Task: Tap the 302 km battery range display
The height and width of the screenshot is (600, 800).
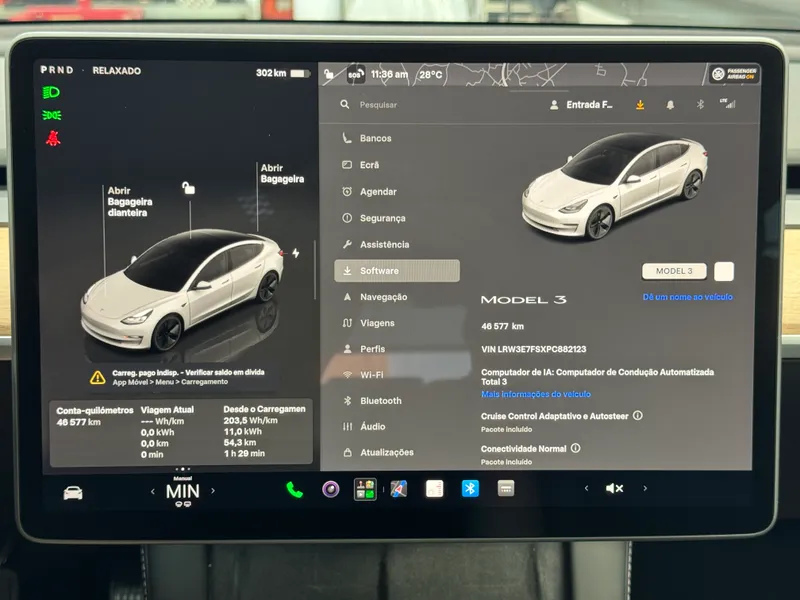Action: pyautogui.click(x=283, y=73)
